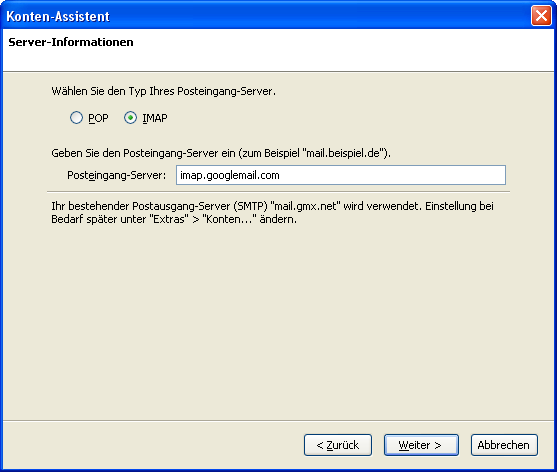This screenshot has width=557, height=472.
Task: Select the POP radio button
Action: coord(76,118)
